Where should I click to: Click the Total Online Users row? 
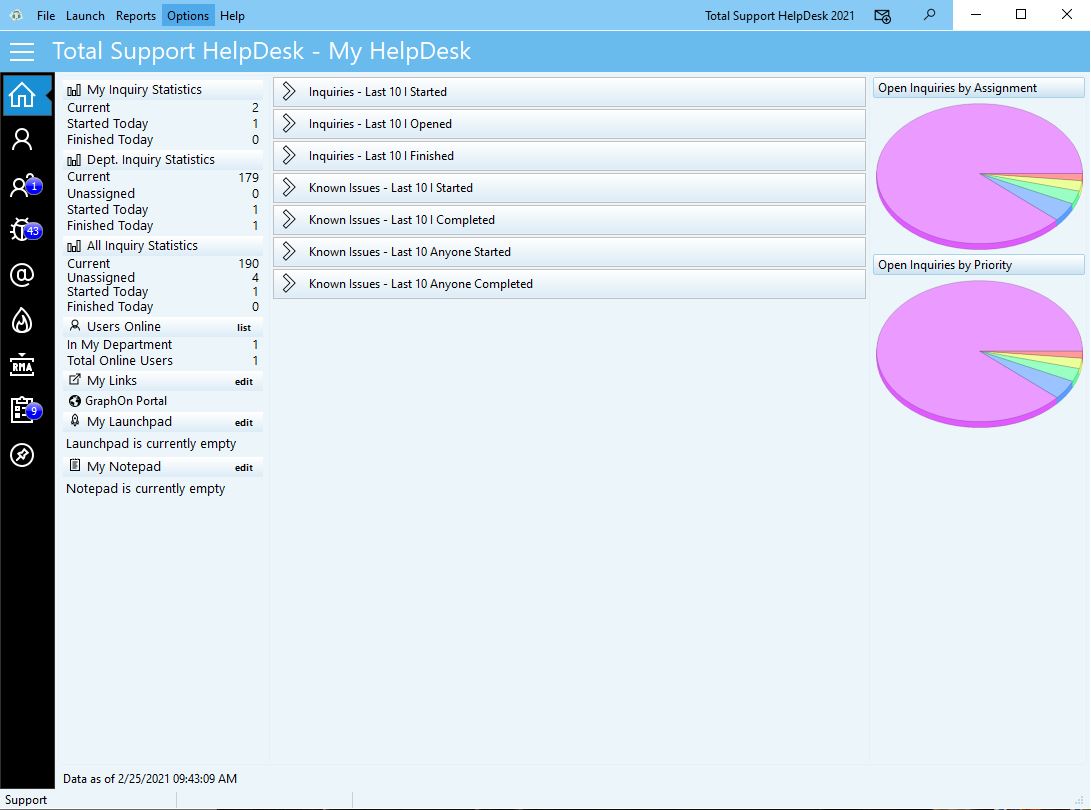click(x=163, y=360)
